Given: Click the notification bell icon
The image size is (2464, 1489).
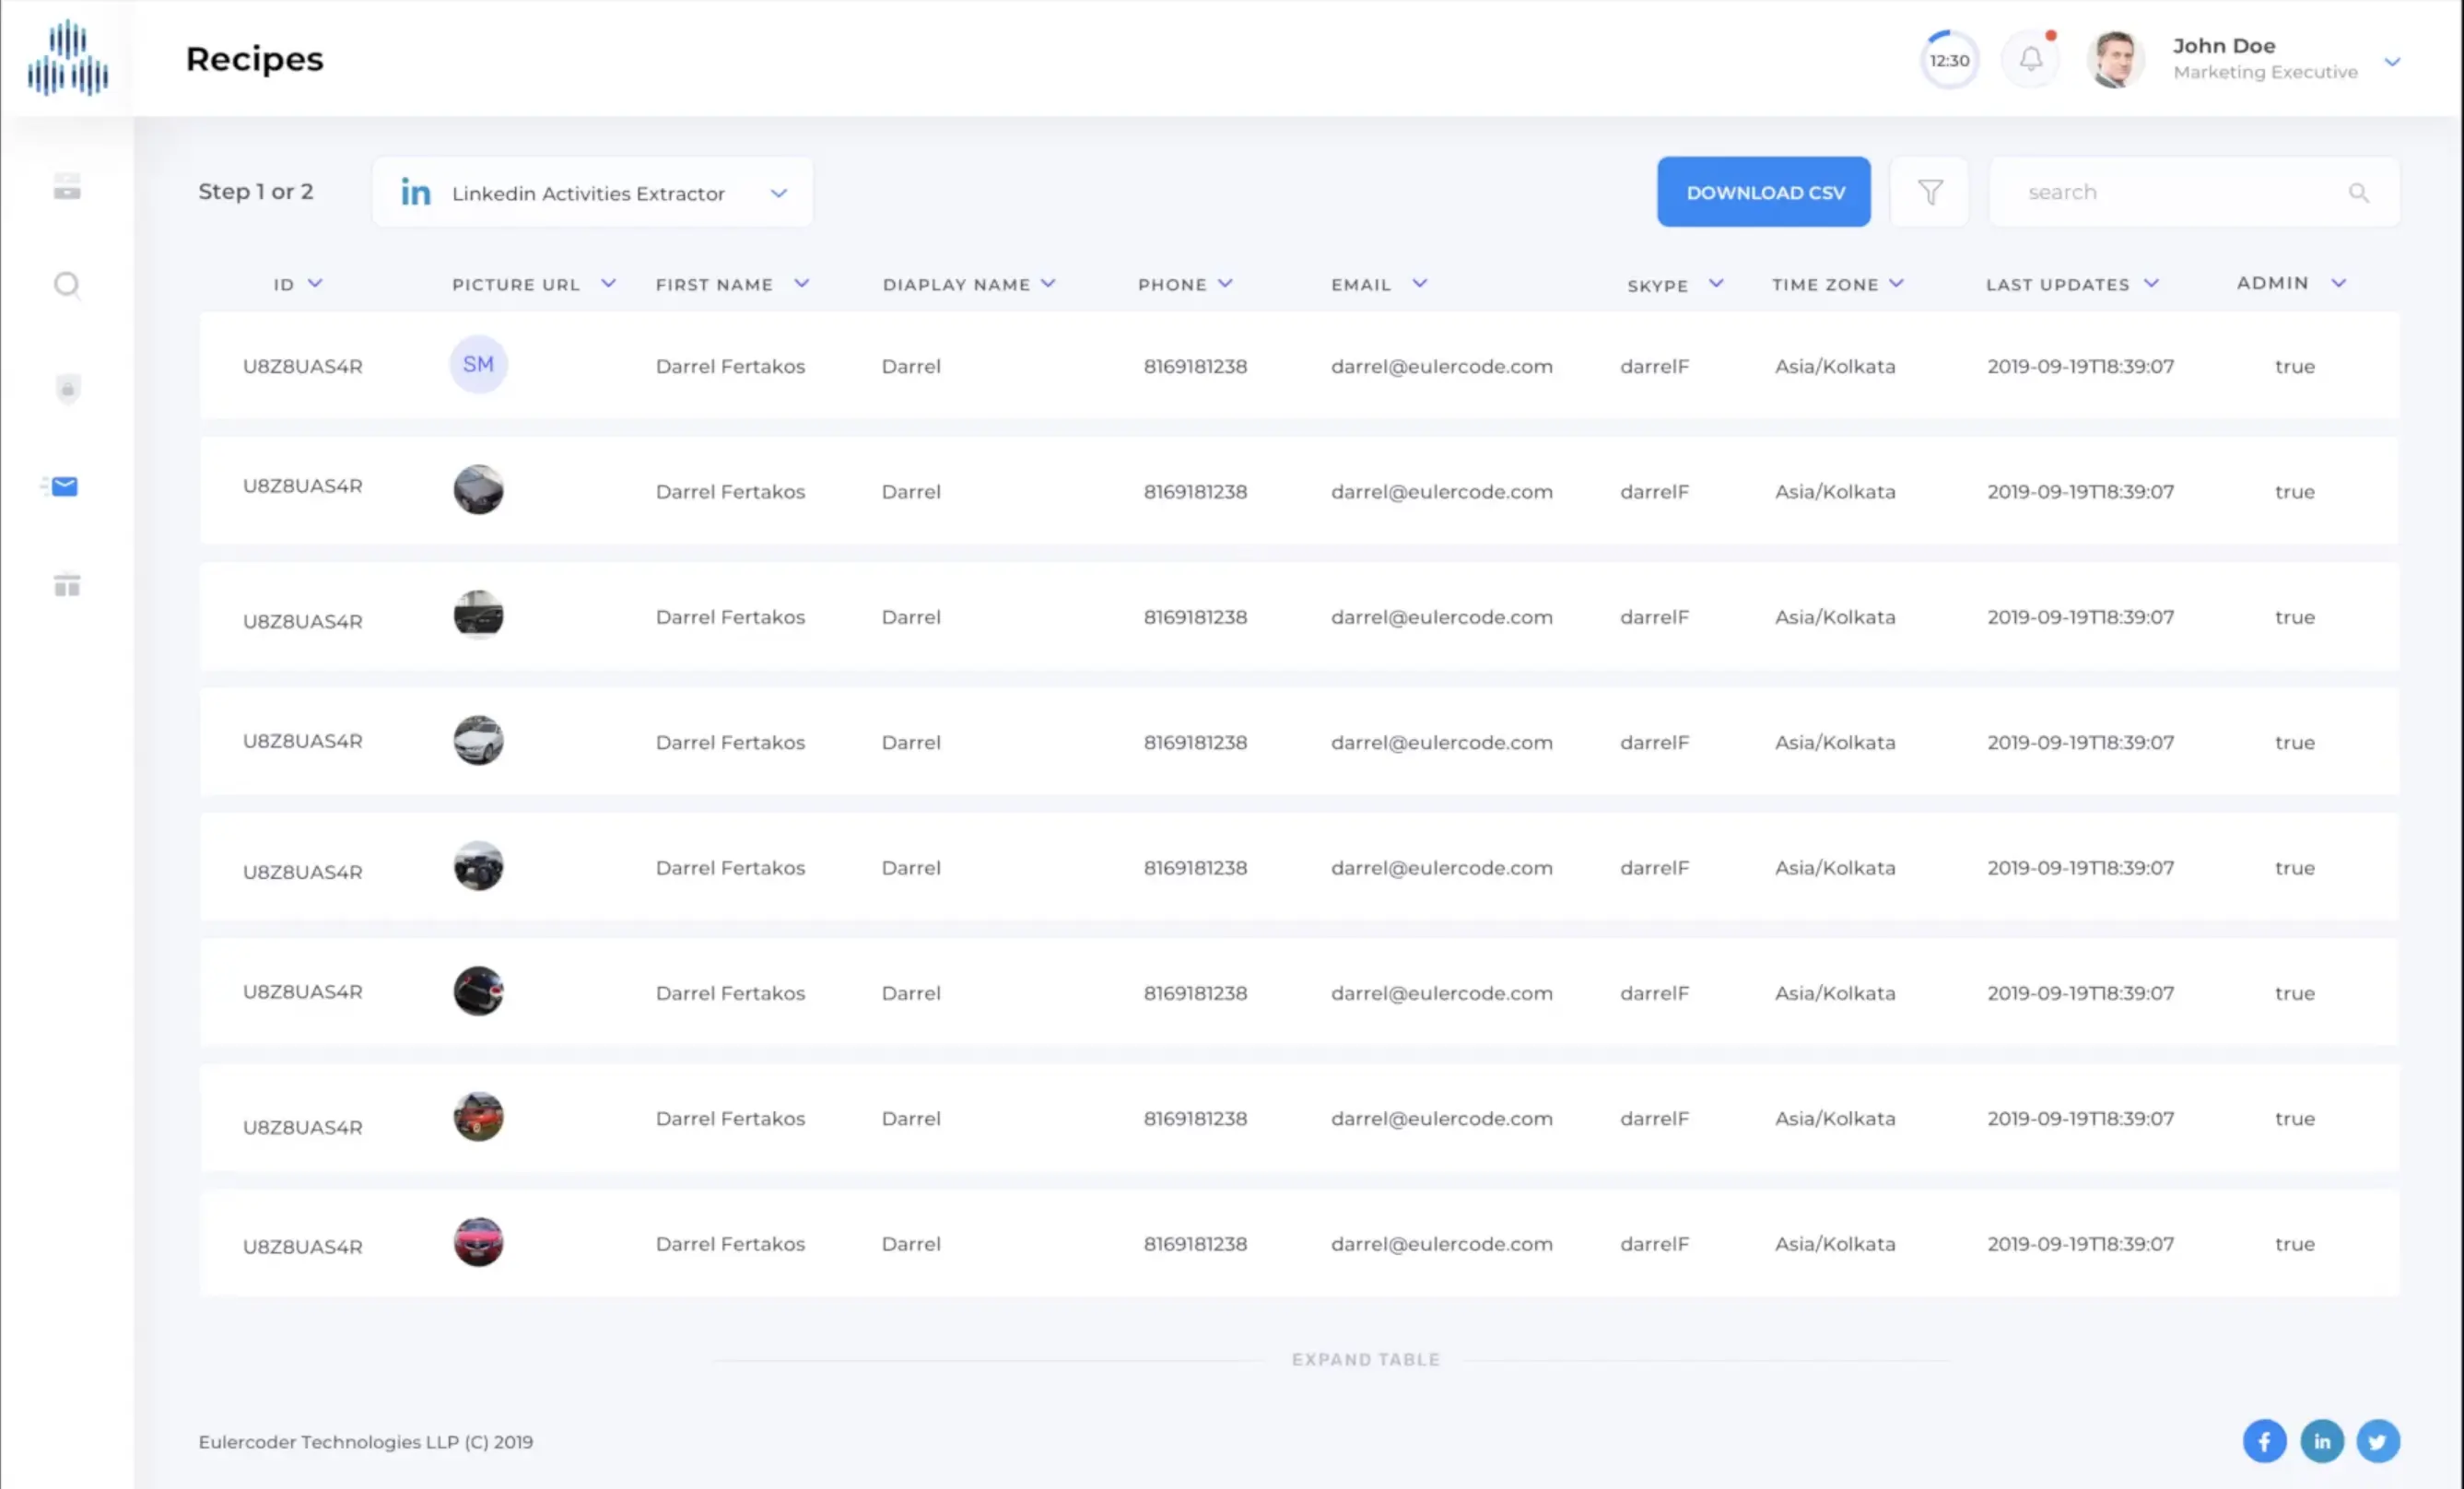Looking at the screenshot, I should coord(2030,60).
